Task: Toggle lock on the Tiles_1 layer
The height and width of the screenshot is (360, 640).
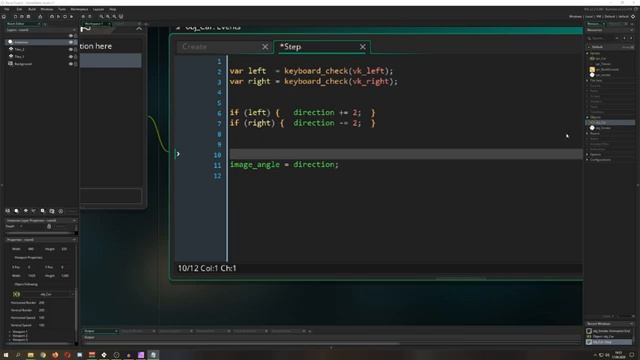Action: [76, 57]
